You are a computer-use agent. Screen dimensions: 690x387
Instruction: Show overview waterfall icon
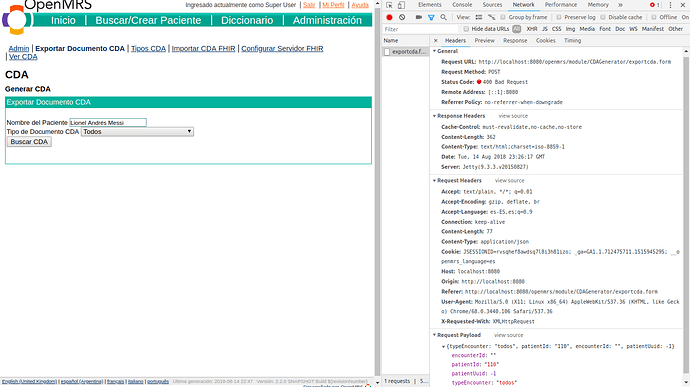(x=492, y=17)
